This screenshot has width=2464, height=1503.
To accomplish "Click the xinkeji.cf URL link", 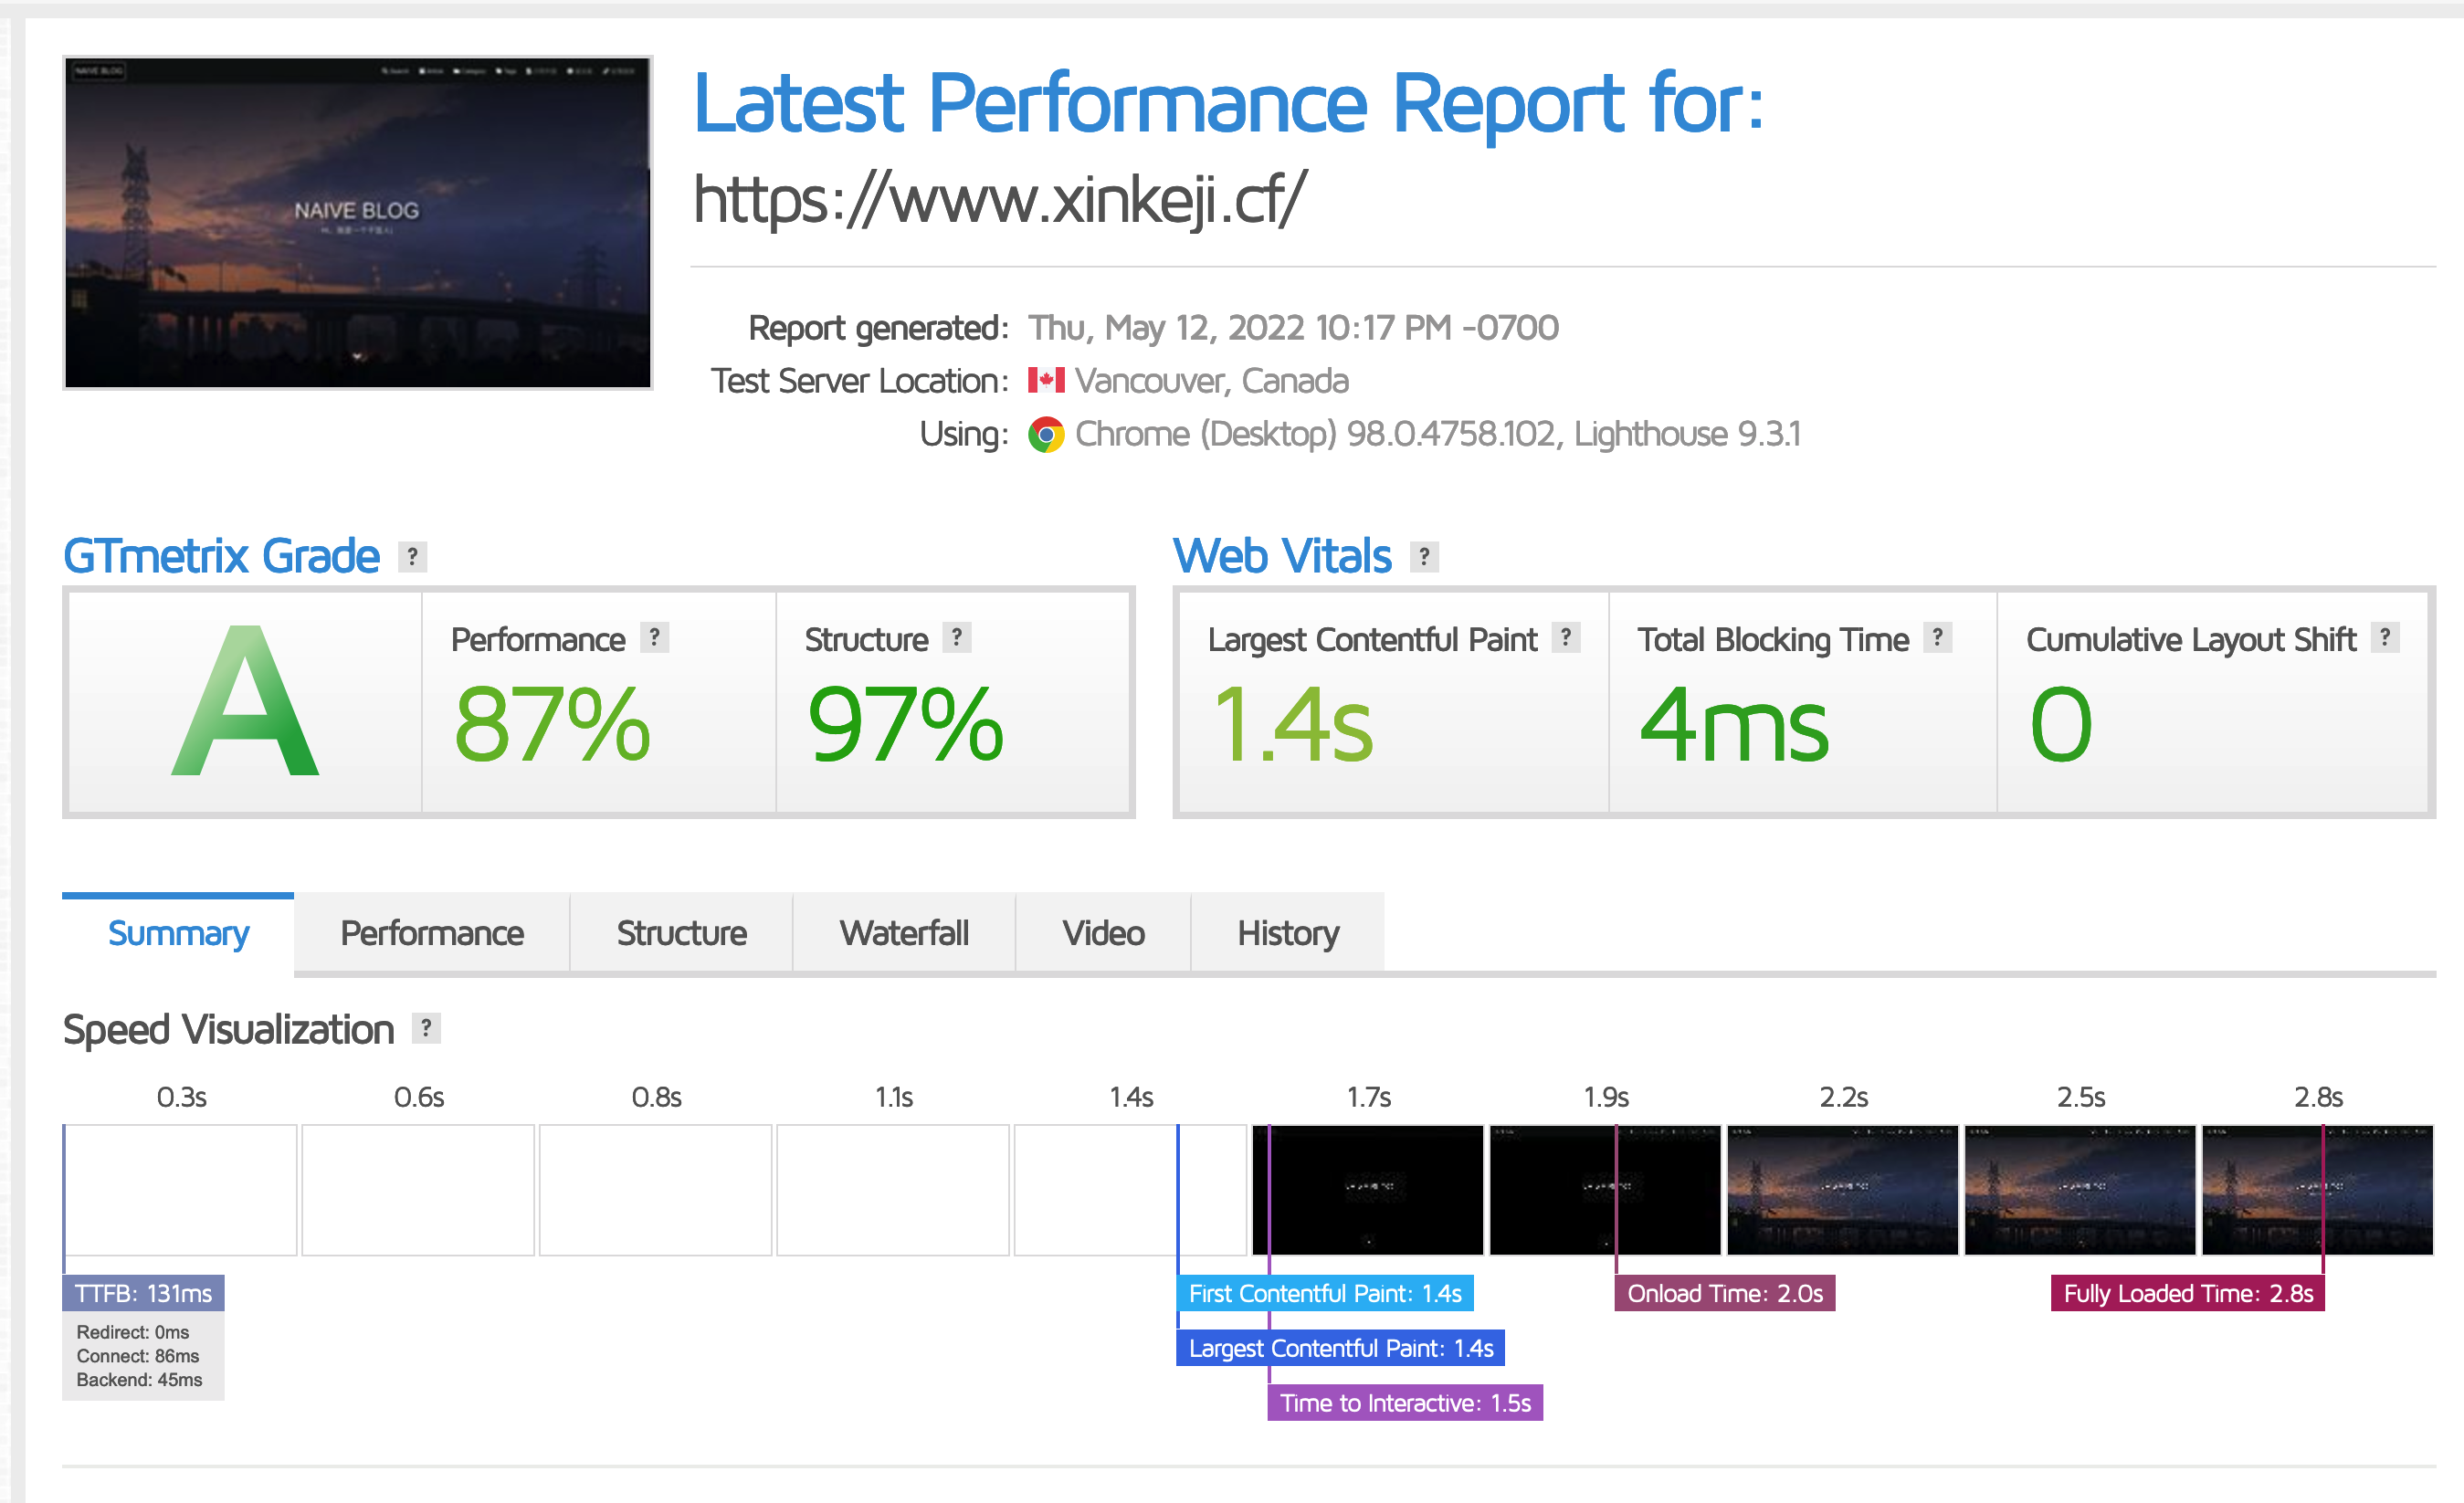I will click(999, 198).
